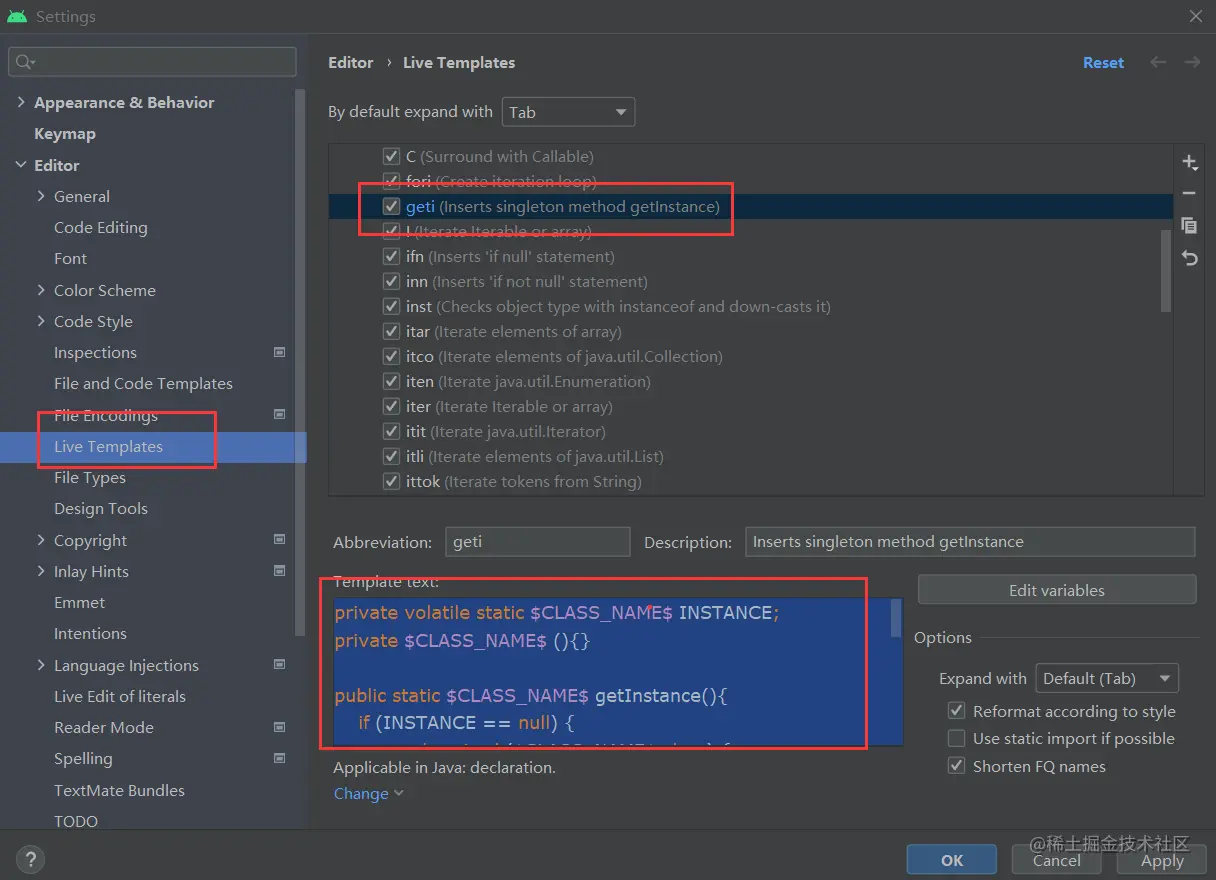This screenshot has height=880, width=1216.
Task: Open Design Tools settings
Action: [101, 508]
